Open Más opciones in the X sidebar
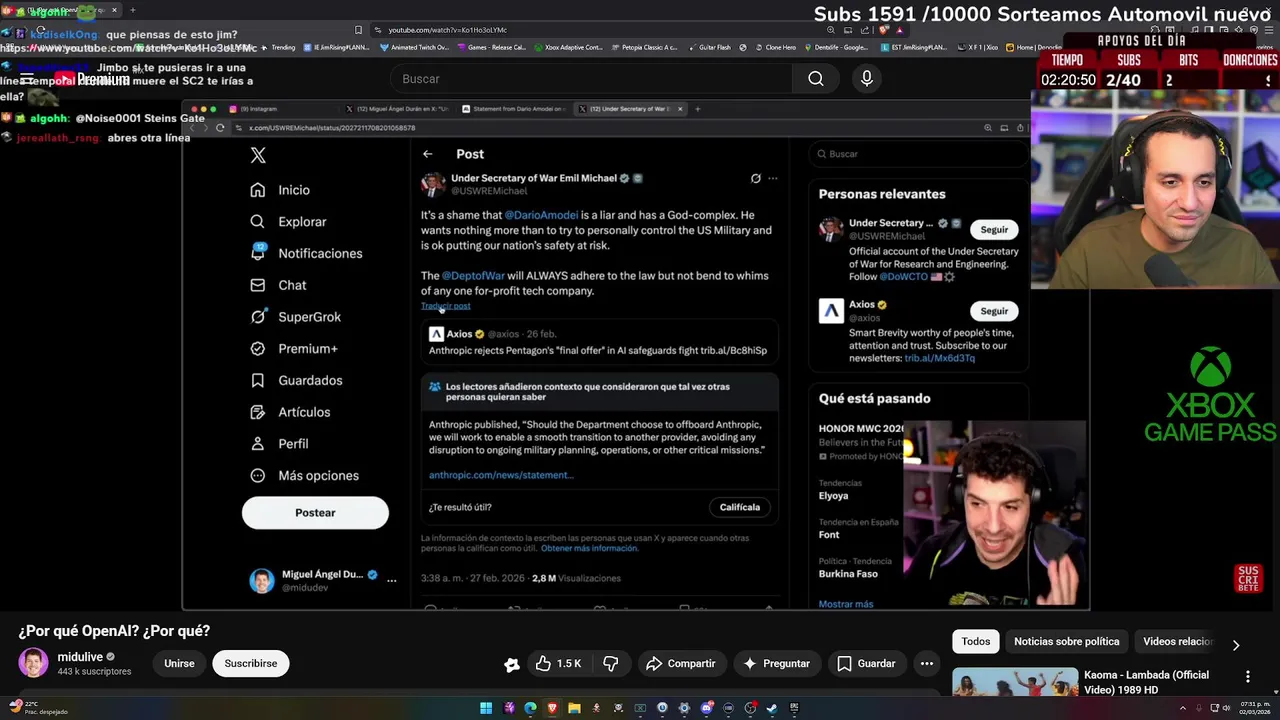The width and height of the screenshot is (1280, 720). point(305,476)
